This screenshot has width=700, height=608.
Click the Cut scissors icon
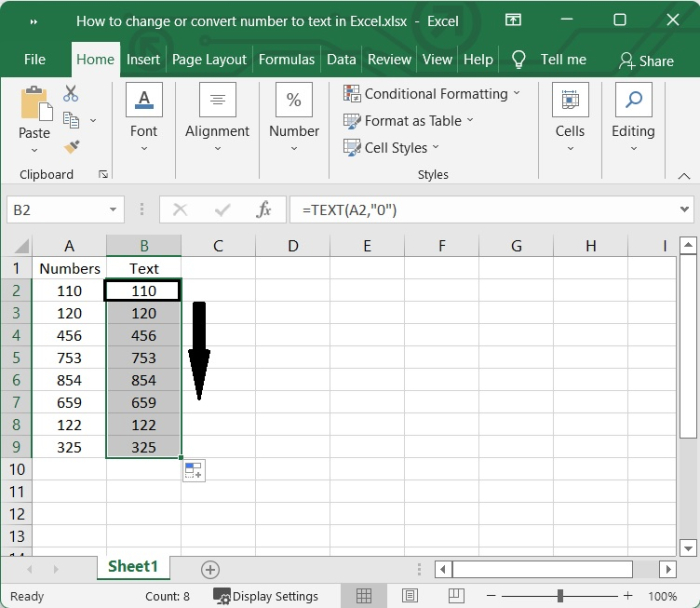(71, 94)
